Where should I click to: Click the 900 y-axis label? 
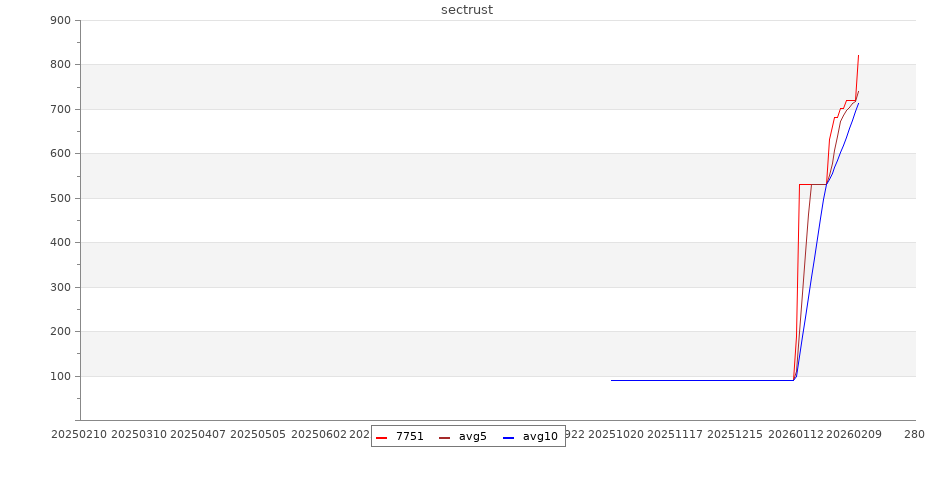tap(60, 21)
